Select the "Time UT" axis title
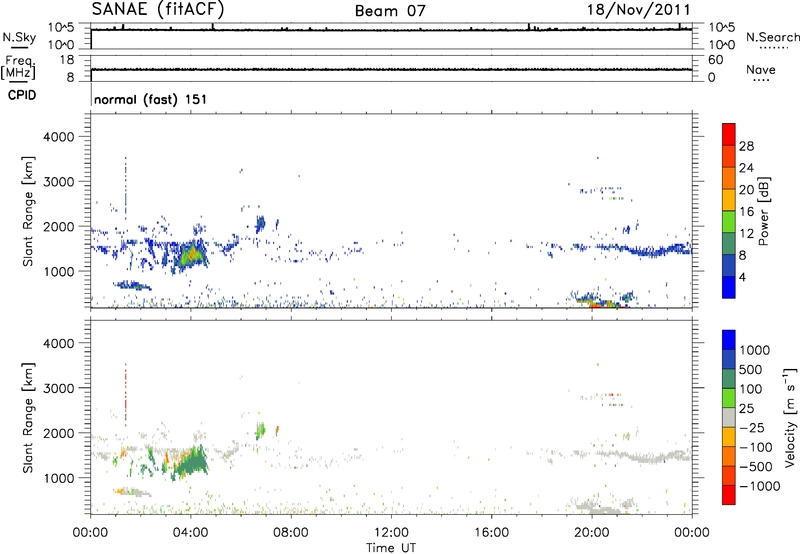The height and width of the screenshot is (554, 800). pos(391,548)
